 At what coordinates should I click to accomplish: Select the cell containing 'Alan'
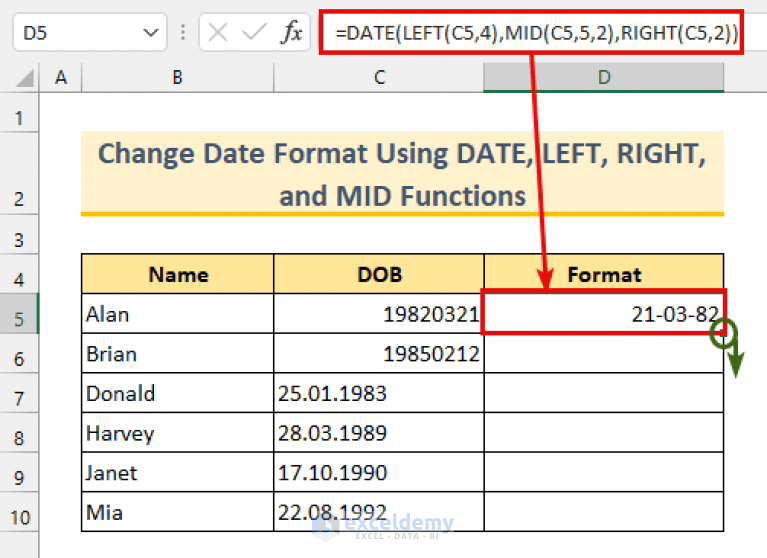pyautogui.click(x=178, y=314)
